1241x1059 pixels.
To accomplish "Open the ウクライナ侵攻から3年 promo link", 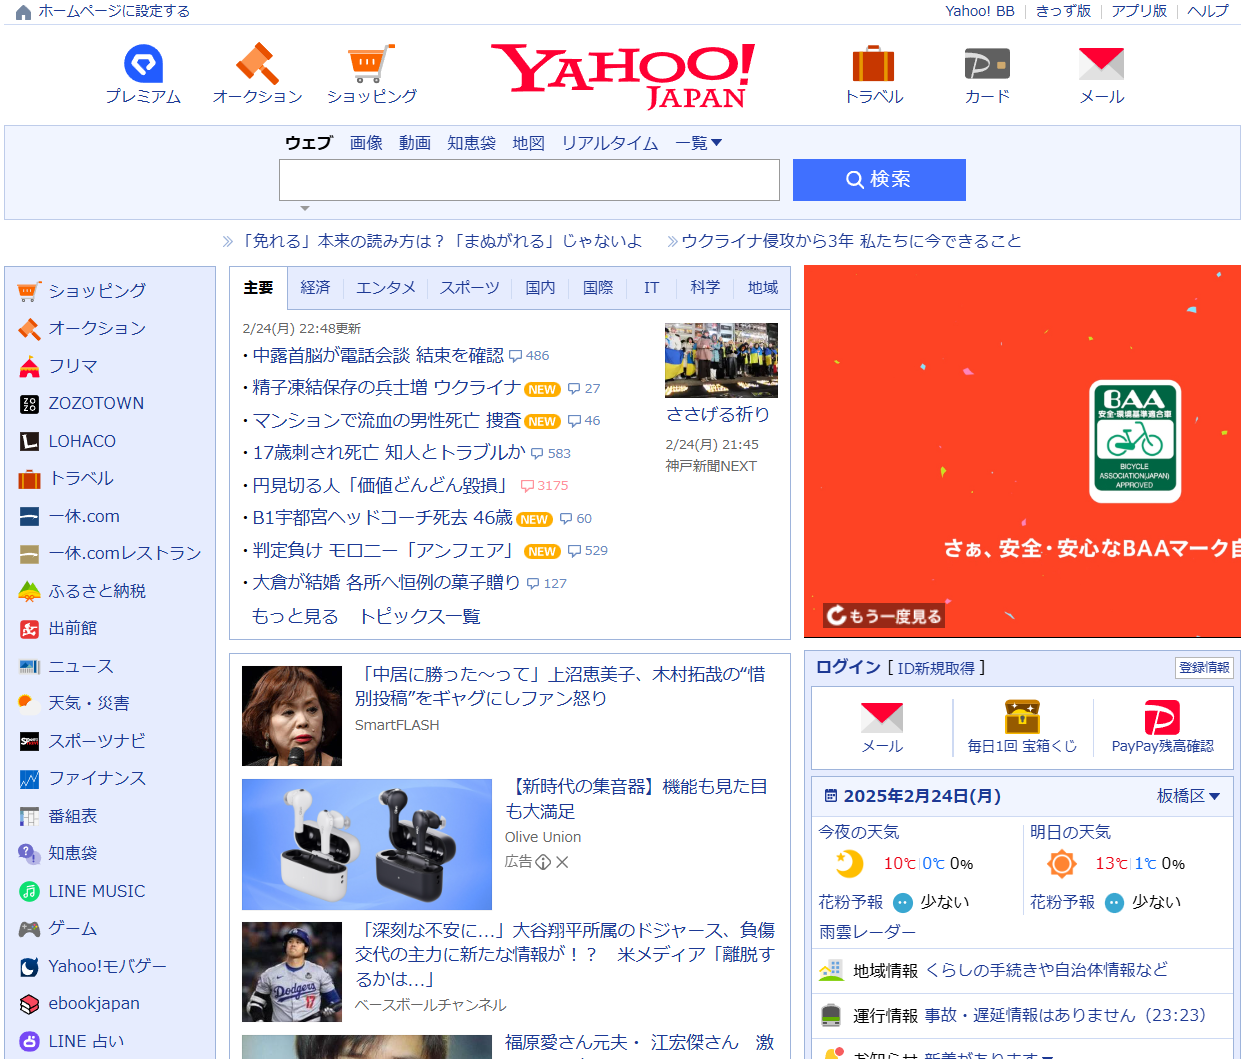I will 851,241.
